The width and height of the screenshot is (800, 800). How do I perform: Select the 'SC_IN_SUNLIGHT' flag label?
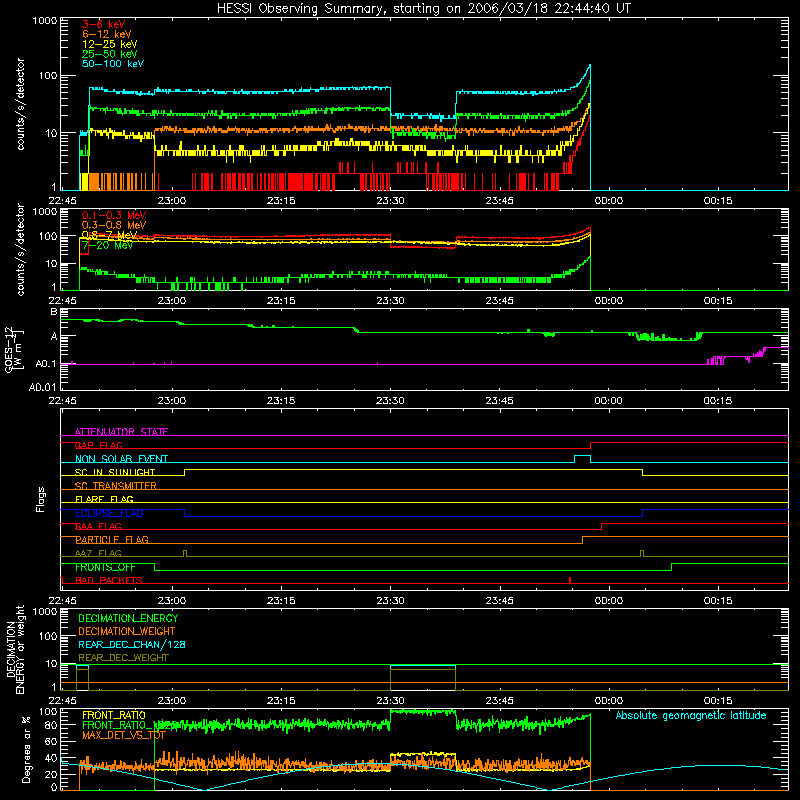tap(115, 472)
